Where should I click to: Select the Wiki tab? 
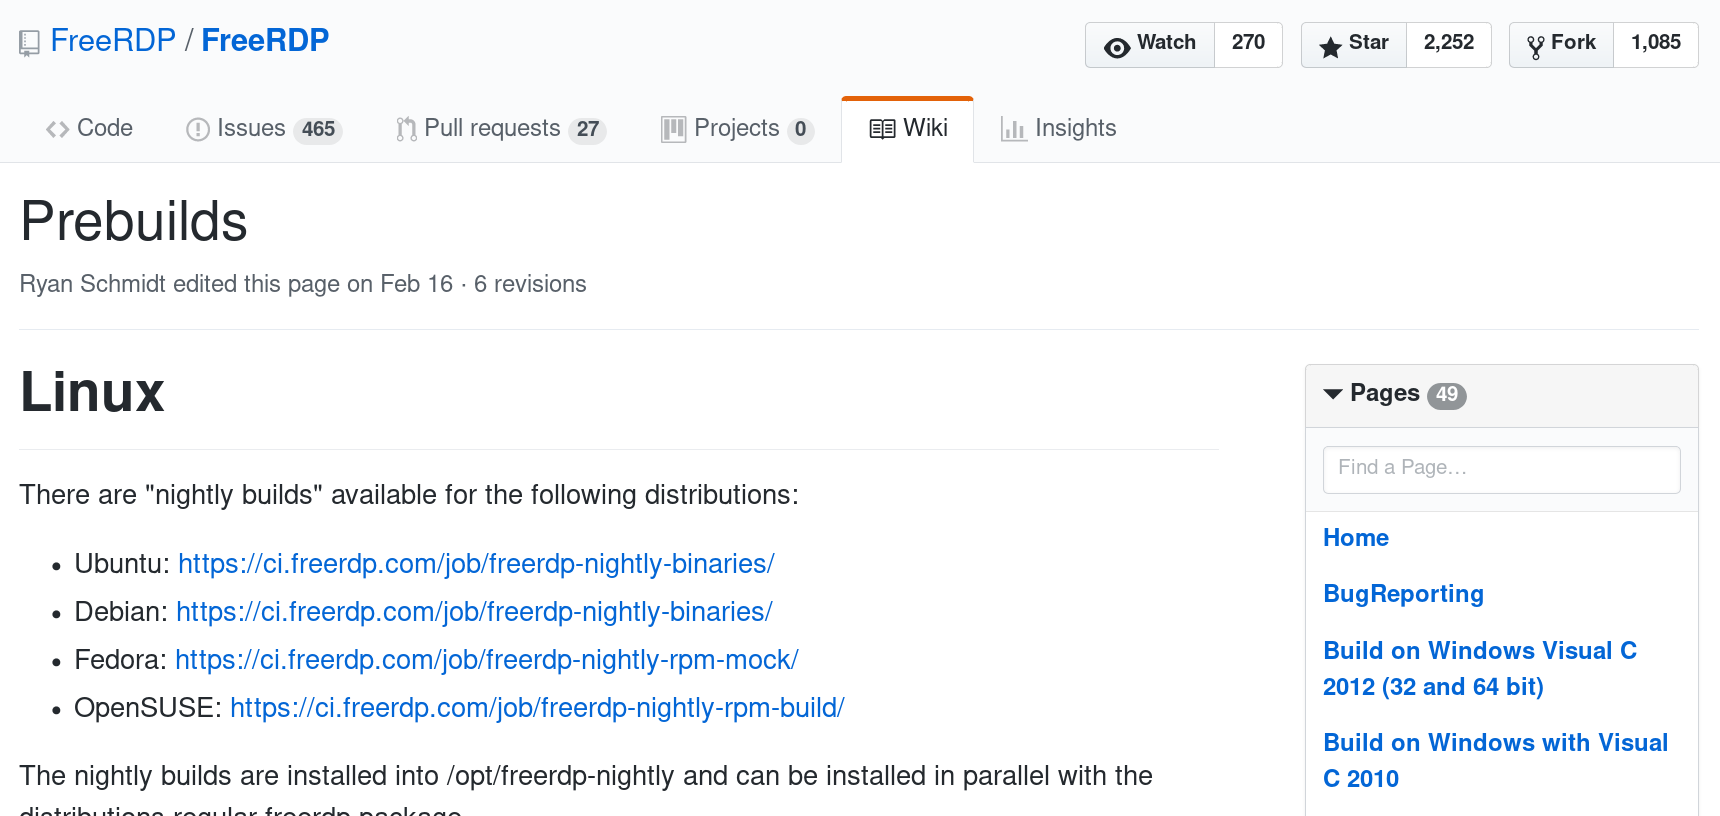[908, 129]
